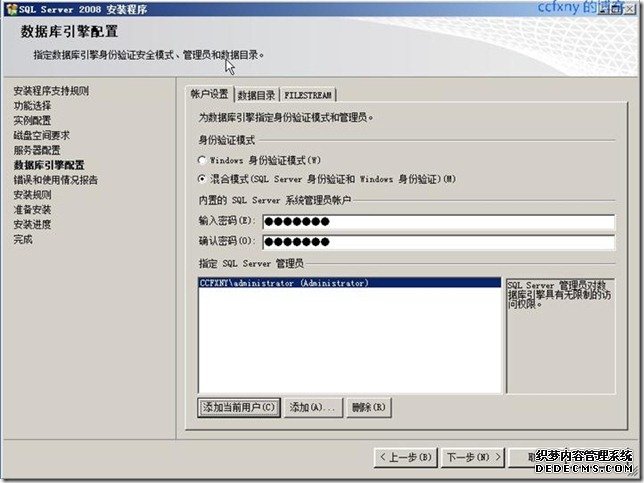Open the 数据目录 tab
644x483 pixels.
click(256, 95)
